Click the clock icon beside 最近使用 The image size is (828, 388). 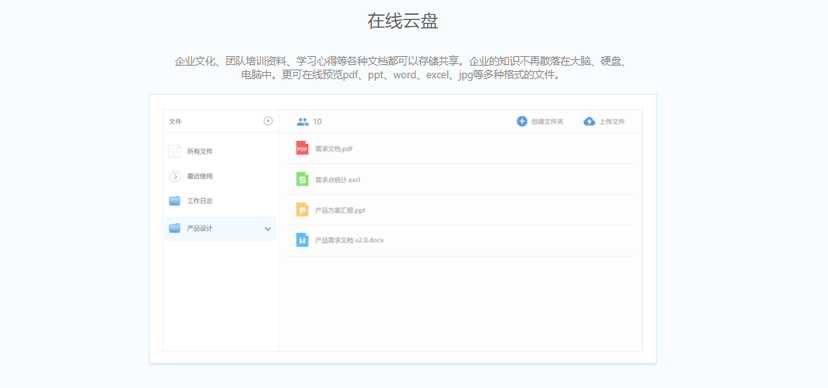175,176
